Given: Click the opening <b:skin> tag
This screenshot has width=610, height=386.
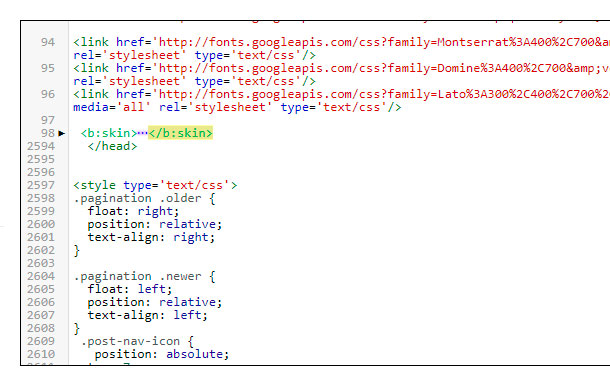Looking at the screenshot, I should pos(109,133).
